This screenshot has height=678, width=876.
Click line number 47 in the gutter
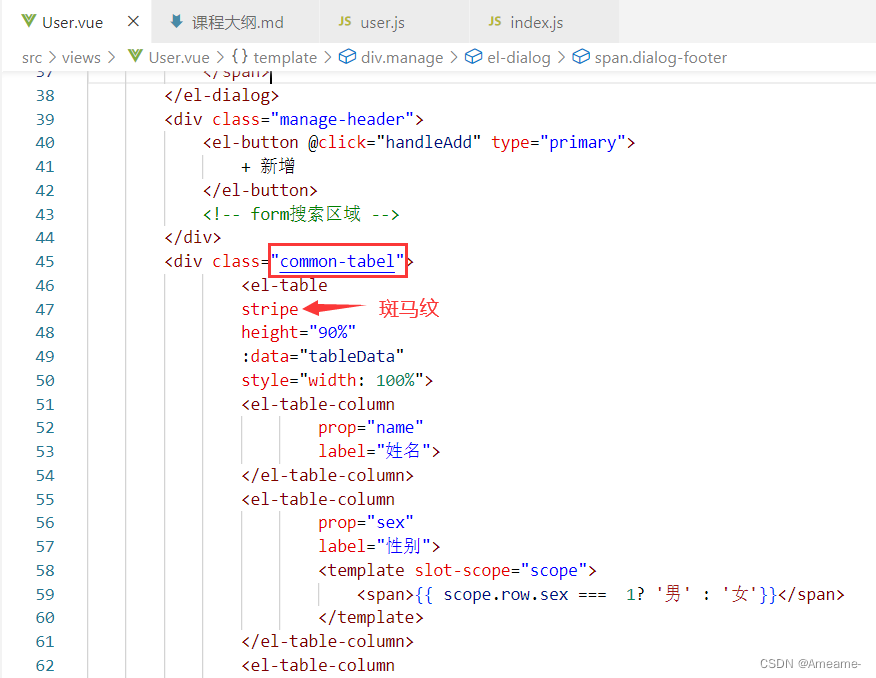click(45, 309)
